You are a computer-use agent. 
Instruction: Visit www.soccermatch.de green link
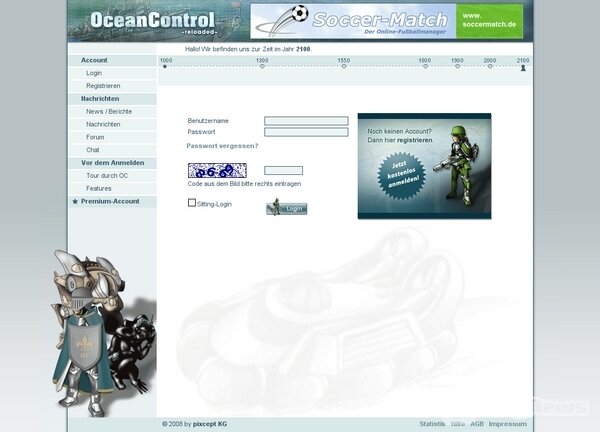point(489,20)
